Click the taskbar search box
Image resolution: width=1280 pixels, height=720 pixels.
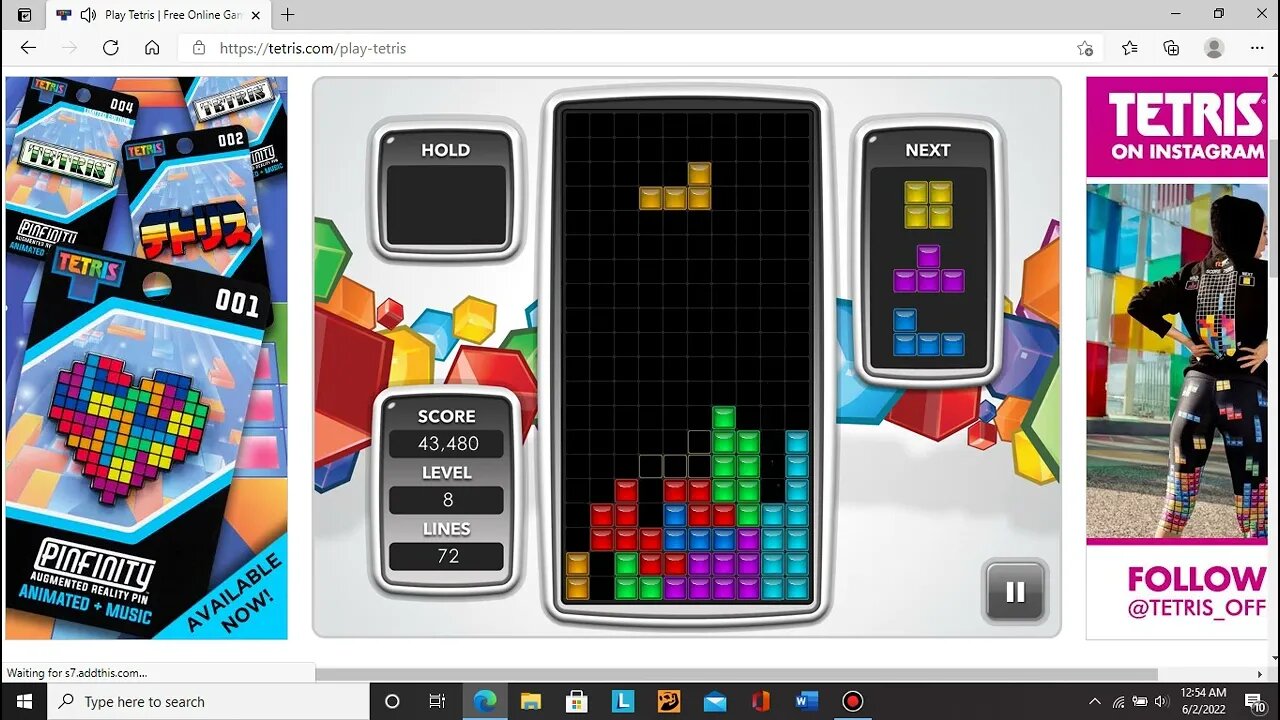point(209,701)
